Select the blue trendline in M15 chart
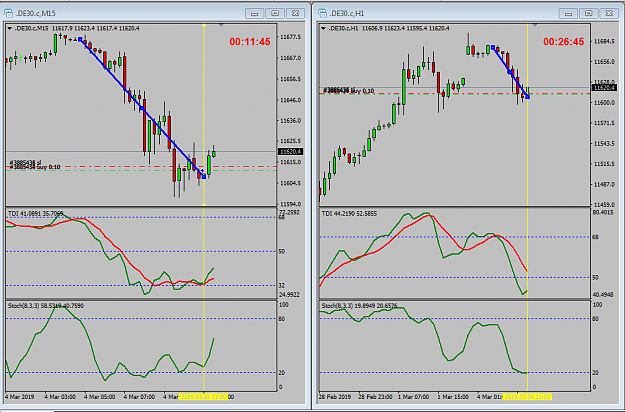Screen dimensions: 625x412 pyautogui.click(x=142, y=108)
